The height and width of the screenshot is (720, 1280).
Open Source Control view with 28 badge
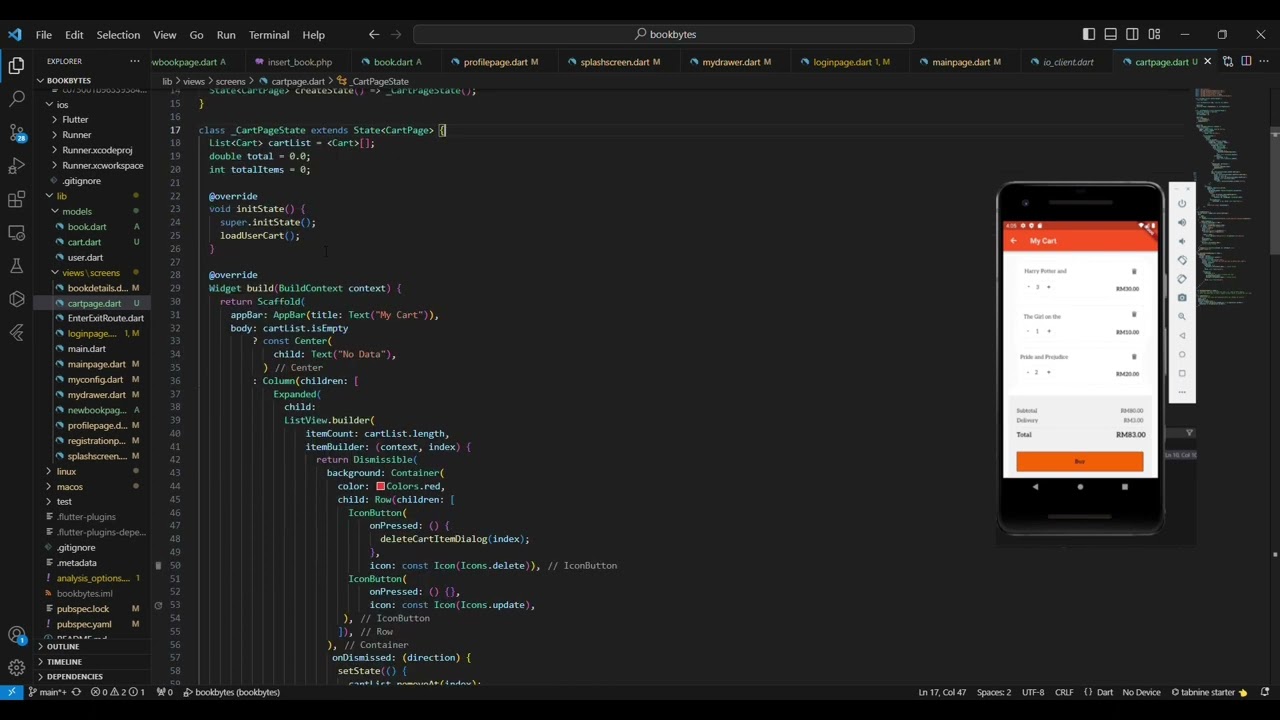(x=16, y=132)
